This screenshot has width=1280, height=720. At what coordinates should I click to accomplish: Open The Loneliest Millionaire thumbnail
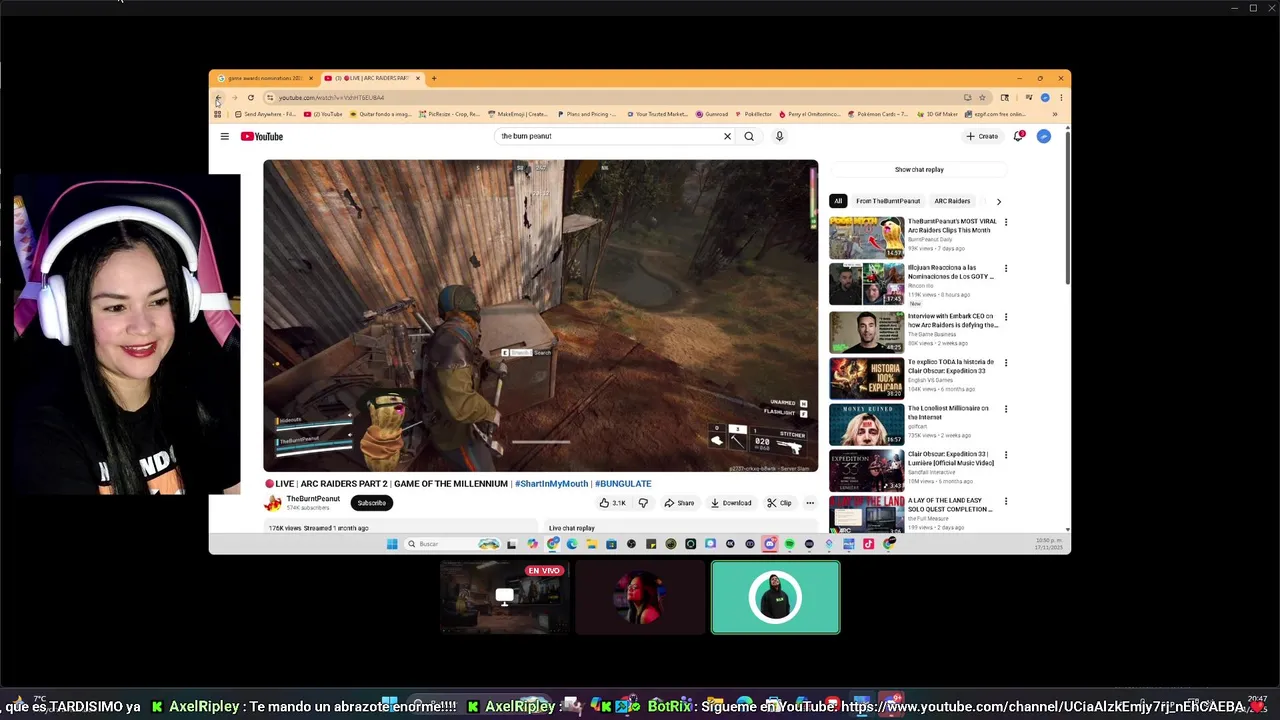[866, 424]
